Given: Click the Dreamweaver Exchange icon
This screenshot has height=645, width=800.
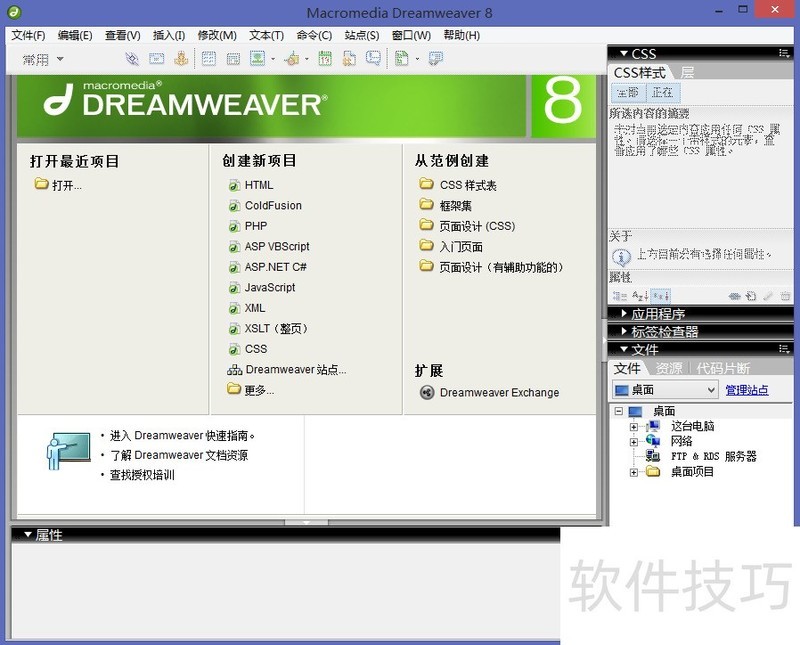Looking at the screenshot, I should click(x=427, y=392).
